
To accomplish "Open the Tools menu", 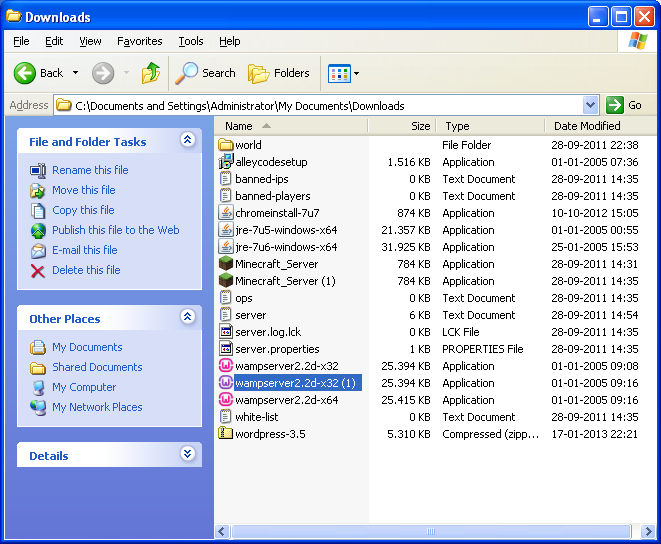I will click(x=191, y=41).
